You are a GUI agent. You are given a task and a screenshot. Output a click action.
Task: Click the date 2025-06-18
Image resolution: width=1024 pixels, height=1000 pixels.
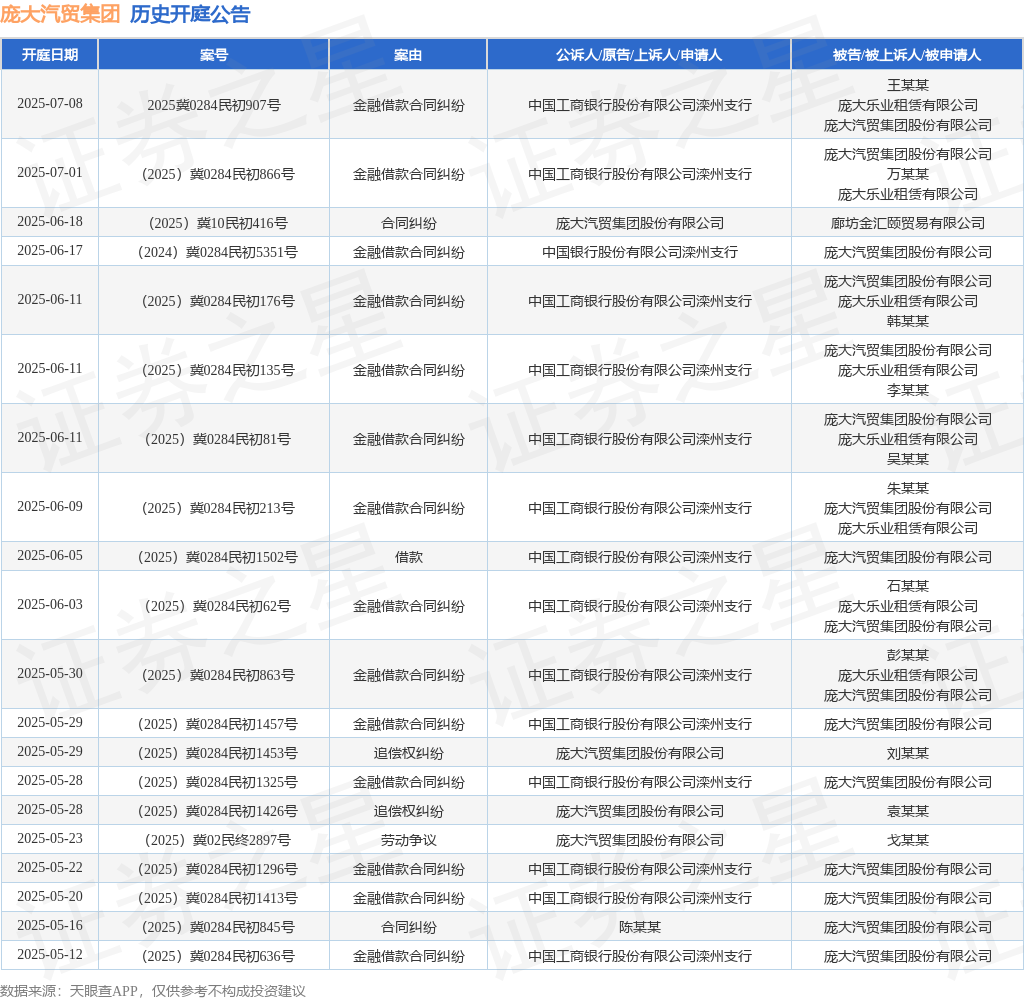point(50,221)
